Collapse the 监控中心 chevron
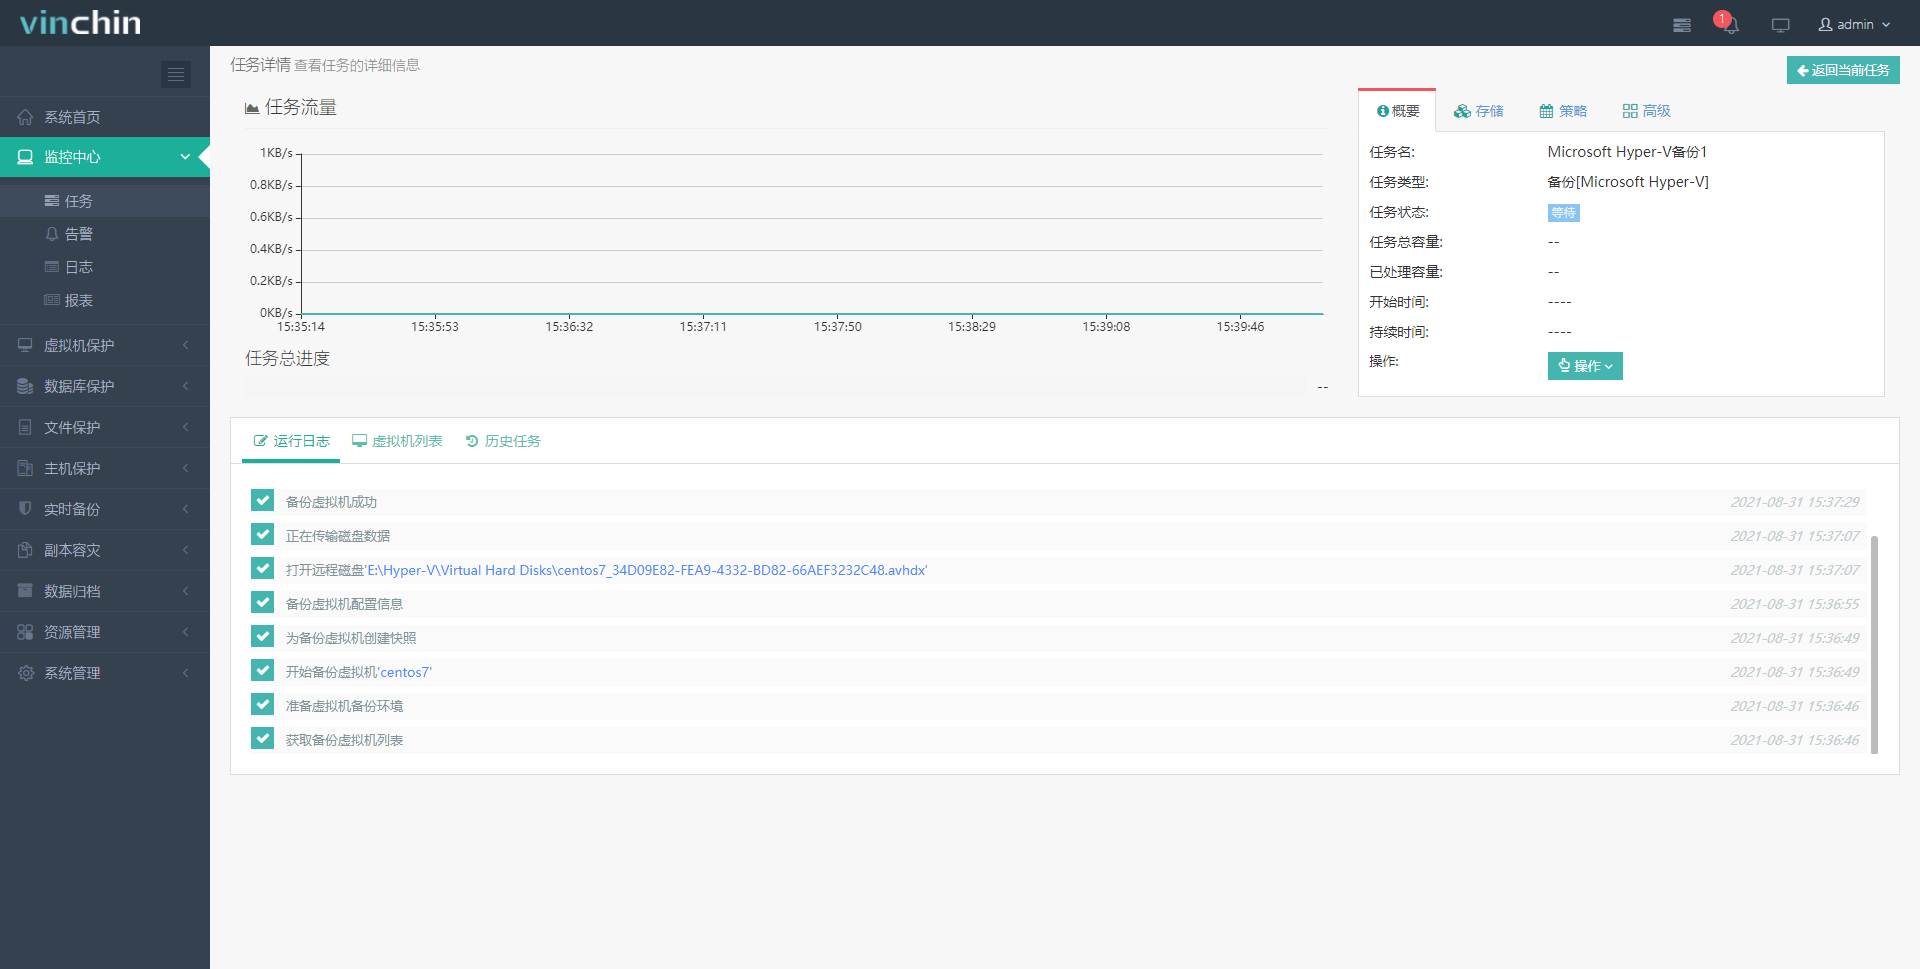 [x=185, y=157]
